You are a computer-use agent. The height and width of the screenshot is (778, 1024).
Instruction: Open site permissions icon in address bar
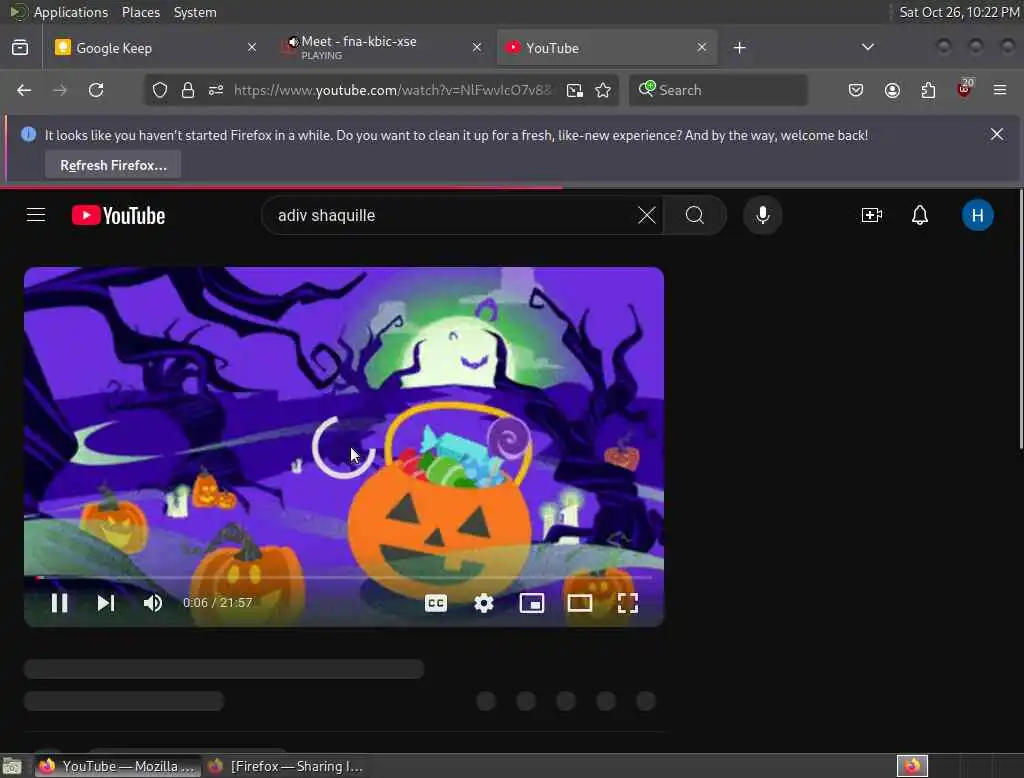click(x=216, y=90)
